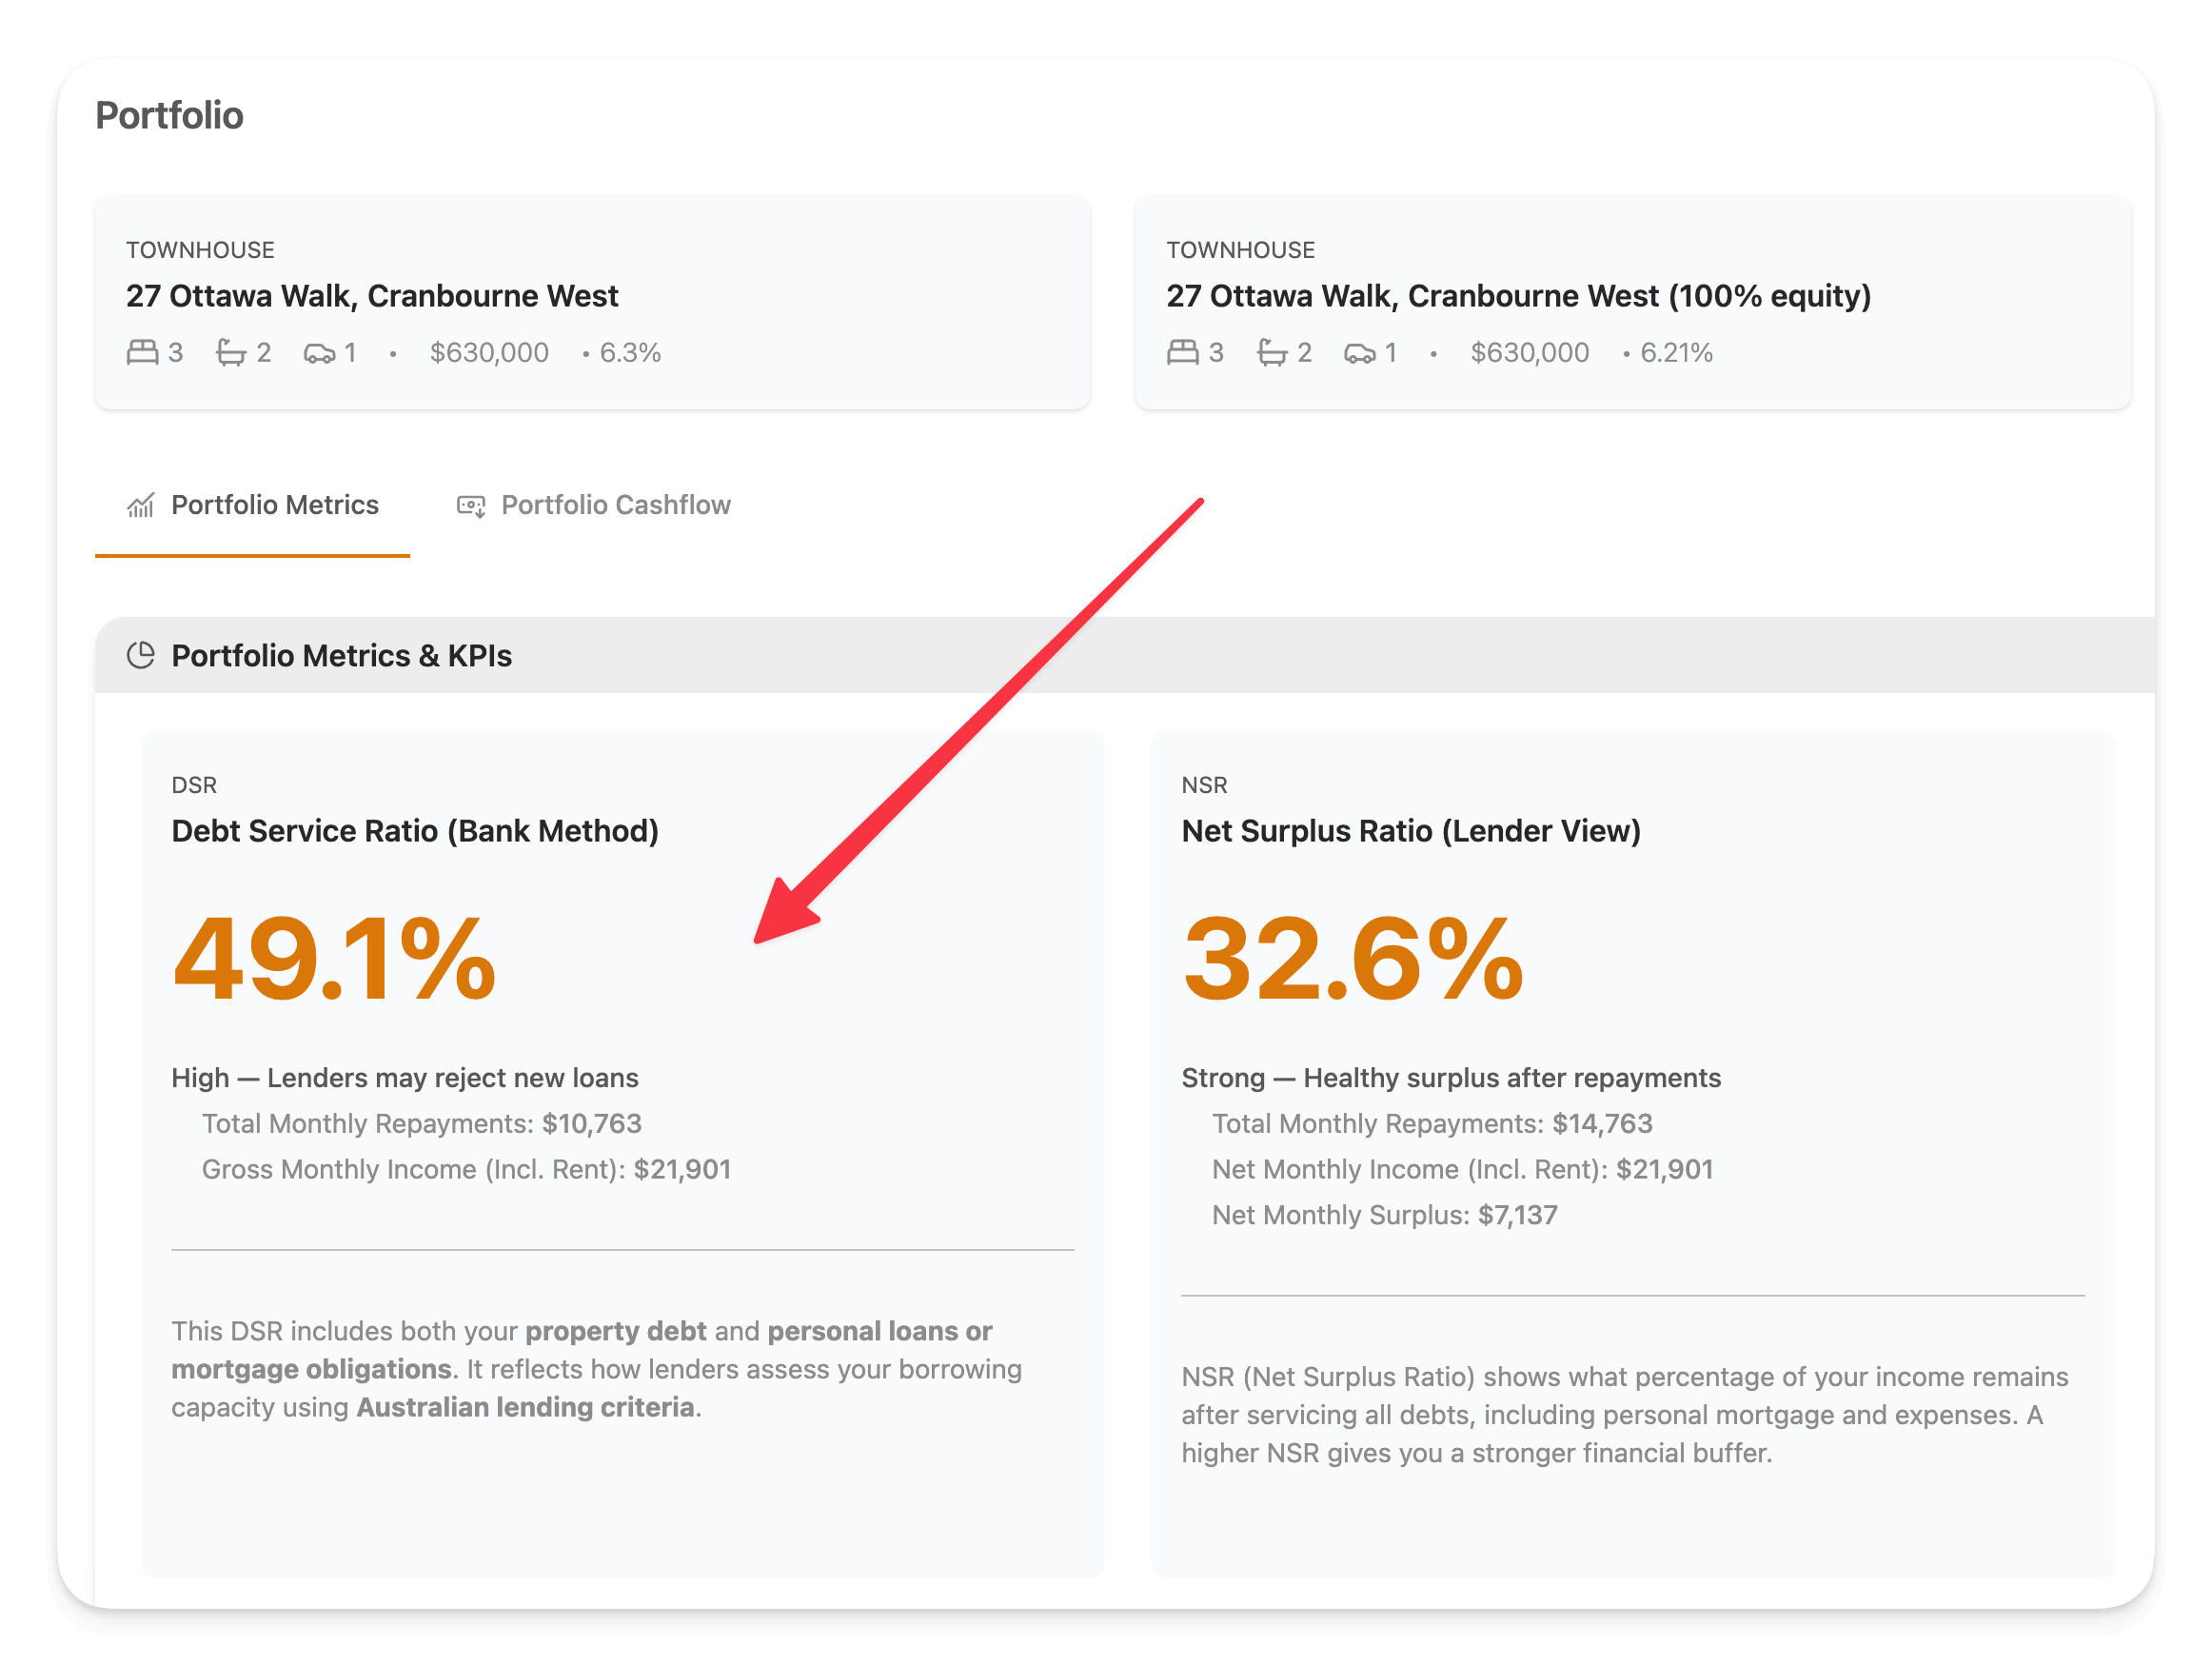2212x1666 pixels.
Task: Switch to the Portfolio Cashflow tab
Action: point(594,505)
